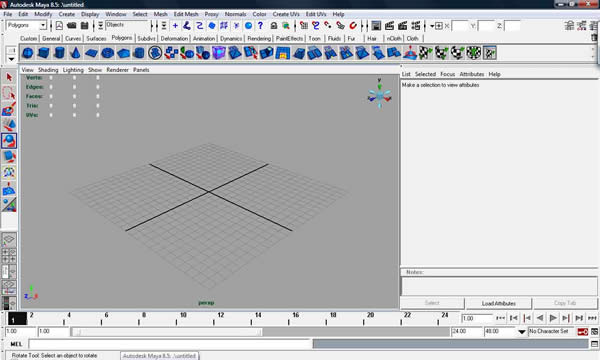The image size is (600, 360).
Task: Switch to single perspective view layout
Action: click(9, 240)
